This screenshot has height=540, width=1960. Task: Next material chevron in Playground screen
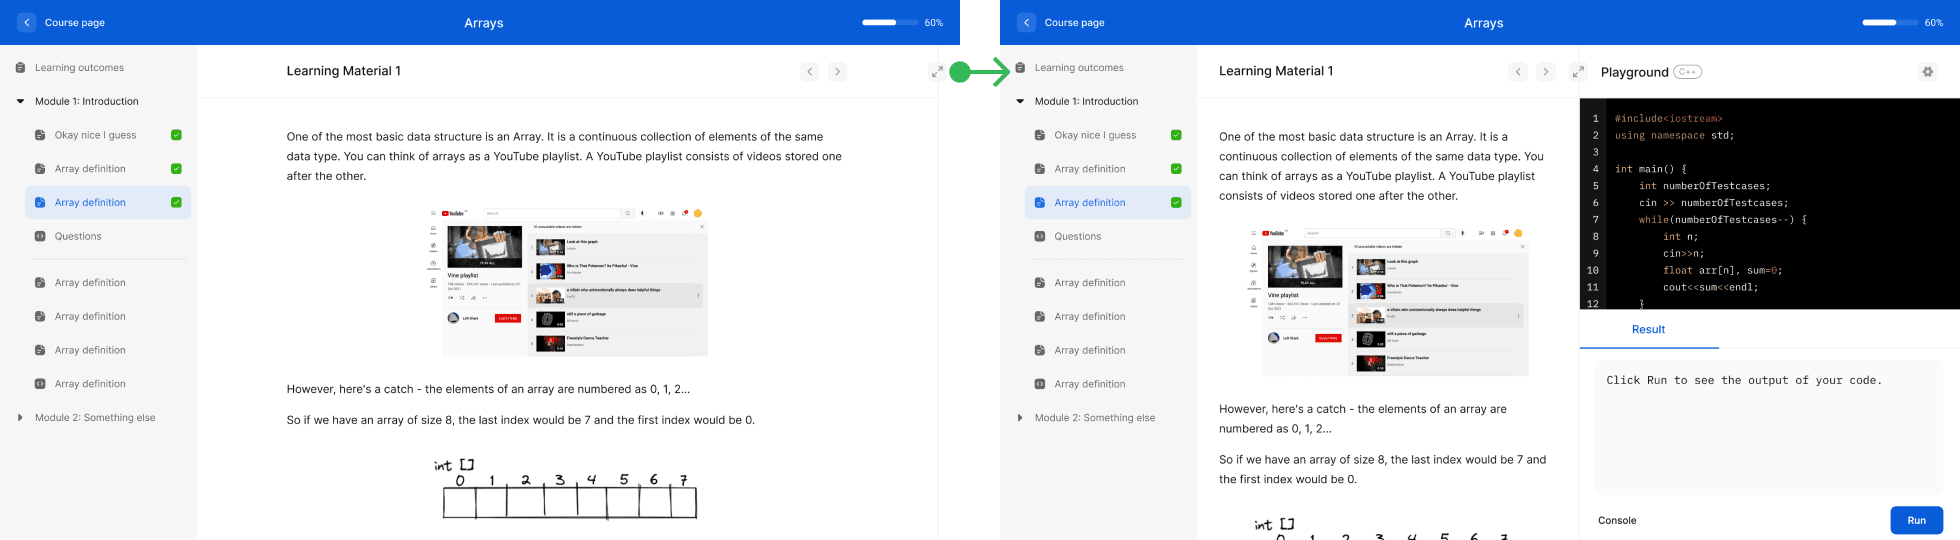tap(1546, 72)
